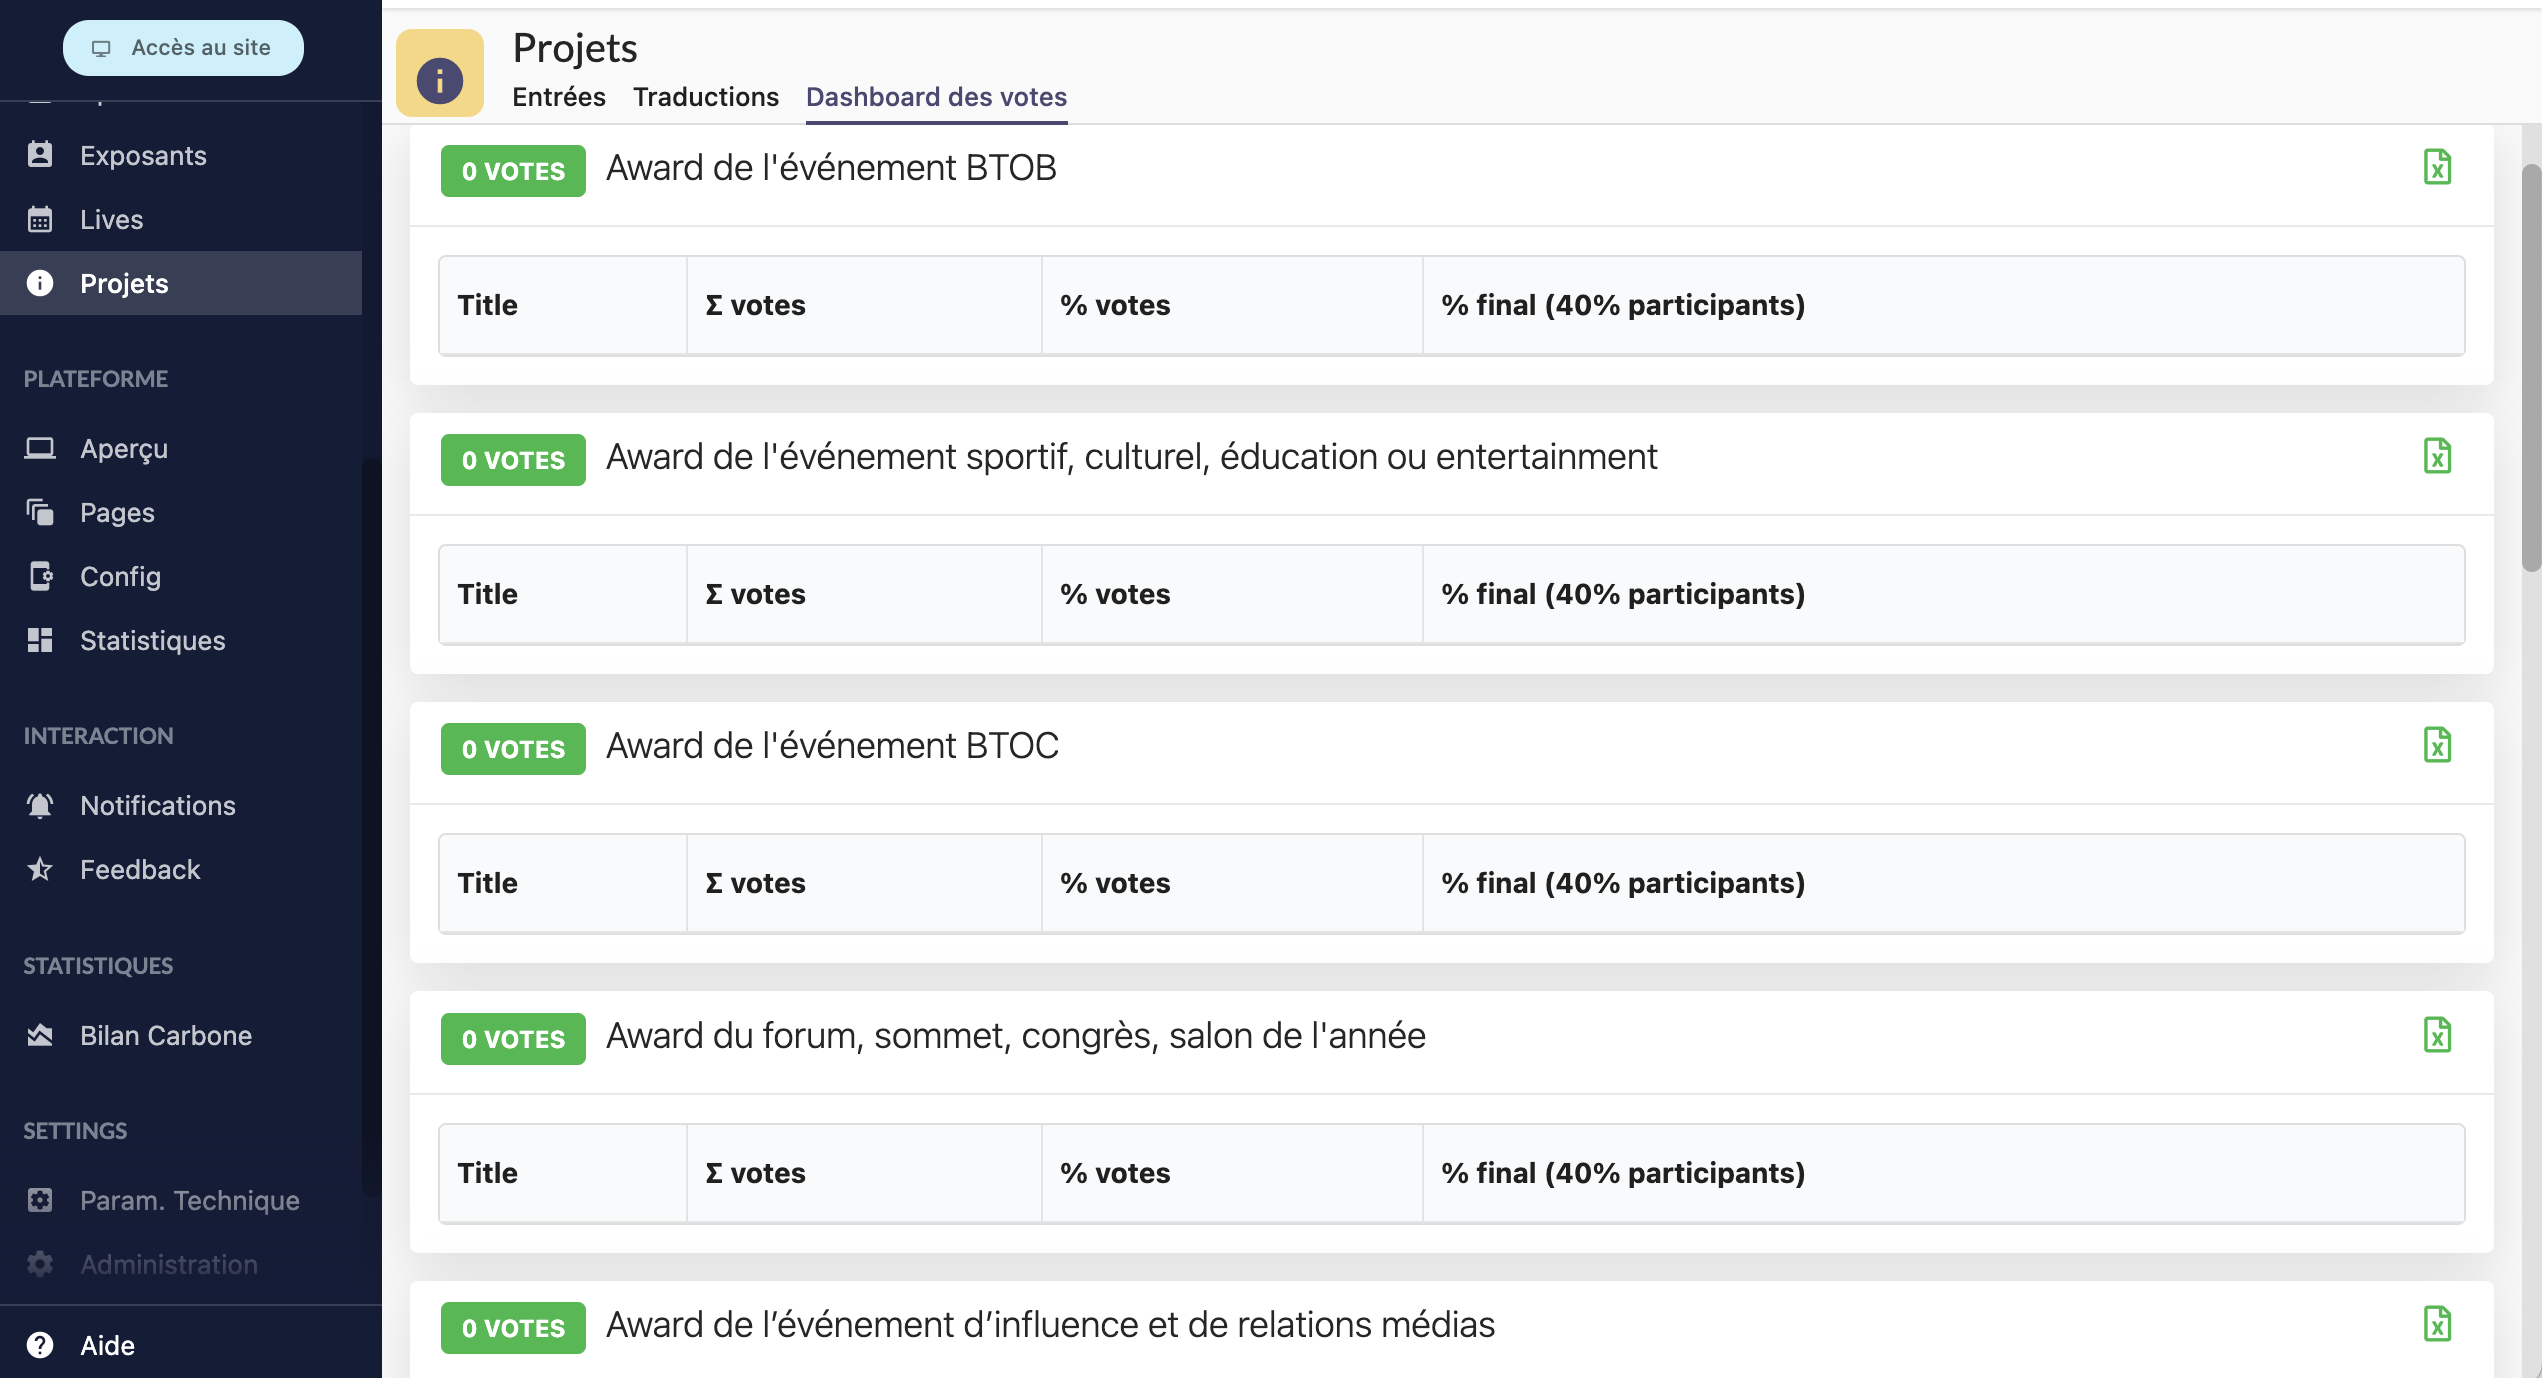Click the Aide question mark icon

[40, 1345]
